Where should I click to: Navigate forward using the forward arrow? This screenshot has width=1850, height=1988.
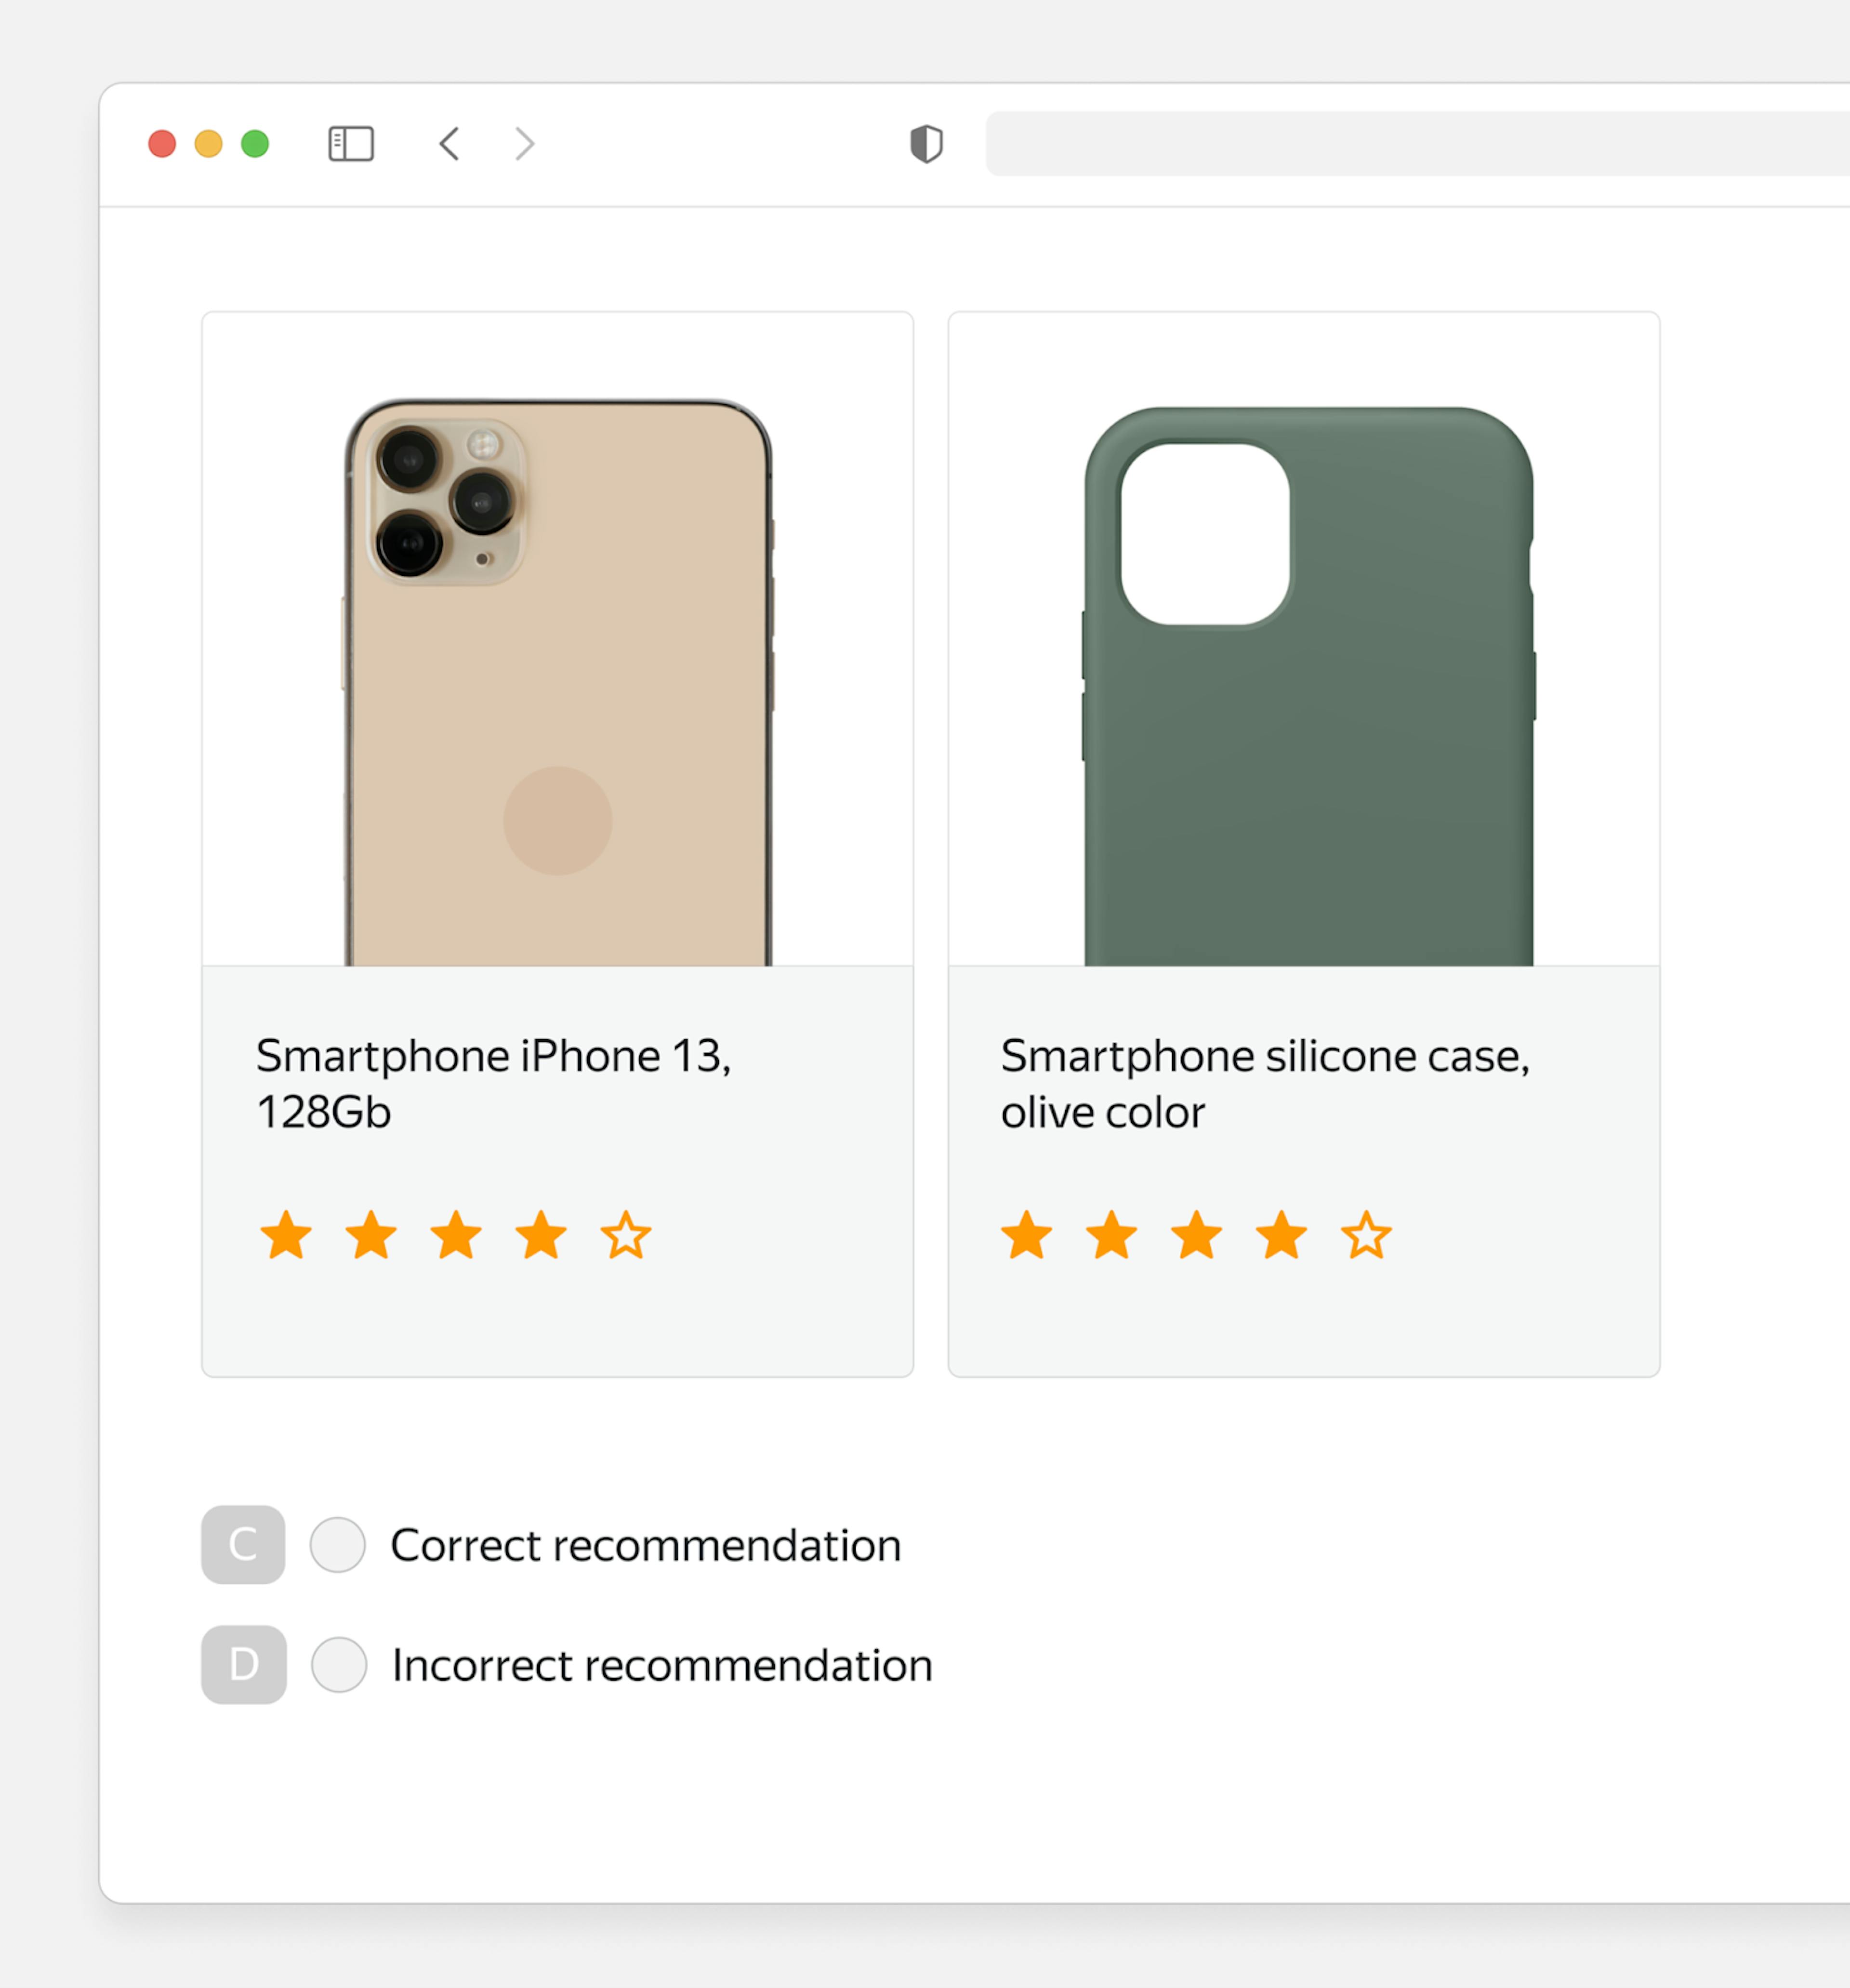coord(524,144)
